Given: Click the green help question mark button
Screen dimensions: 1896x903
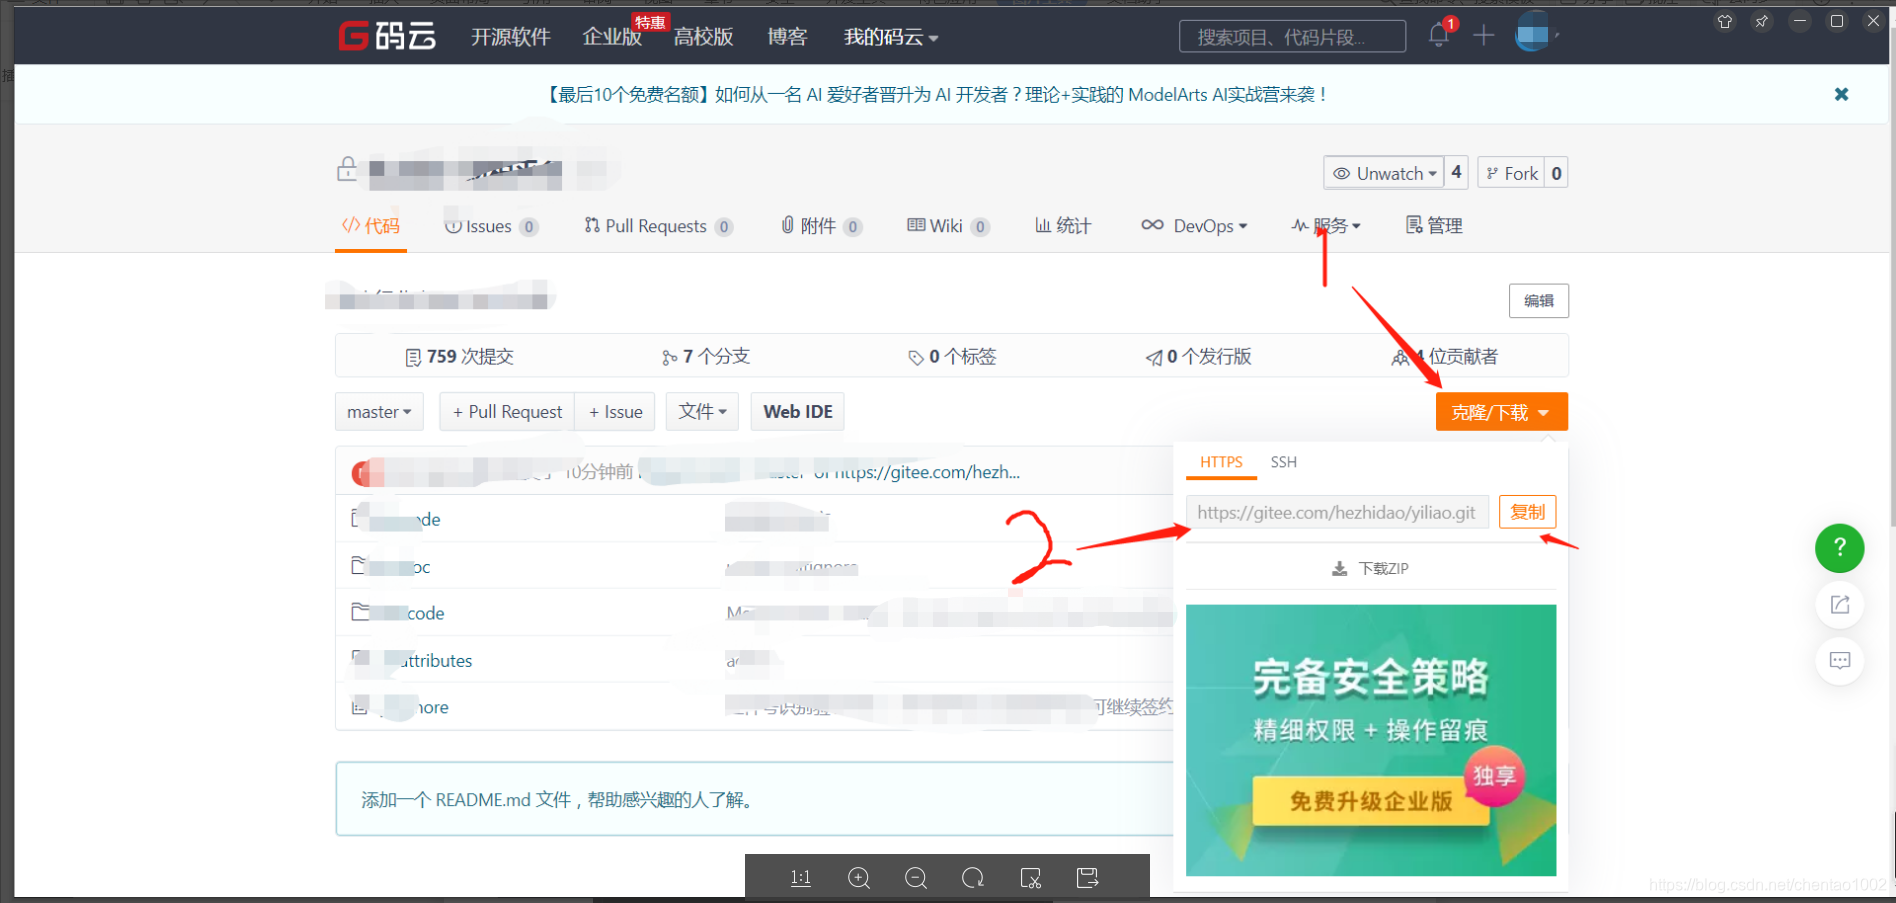Looking at the screenshot, I should 1840,548.
